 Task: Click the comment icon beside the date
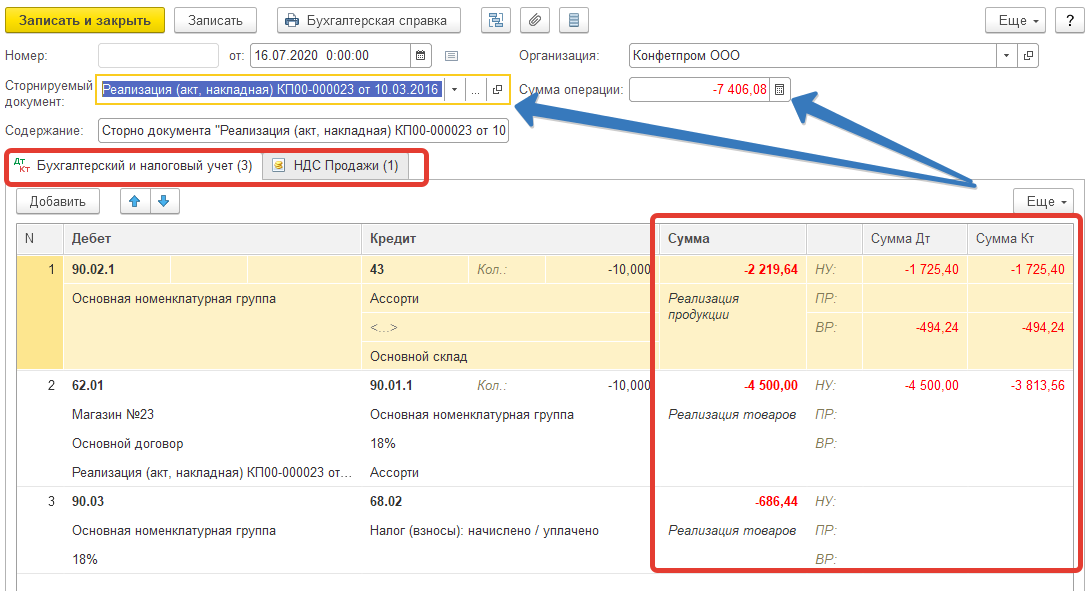pos(451,56)
